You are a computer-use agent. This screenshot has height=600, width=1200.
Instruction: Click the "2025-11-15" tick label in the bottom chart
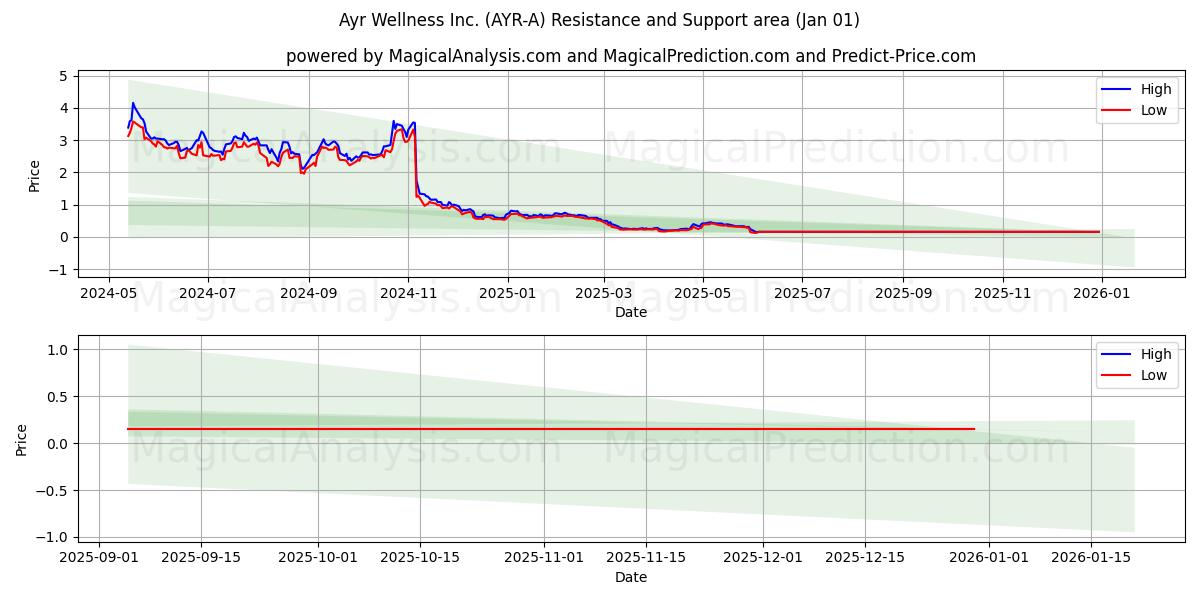click(647, 558)
